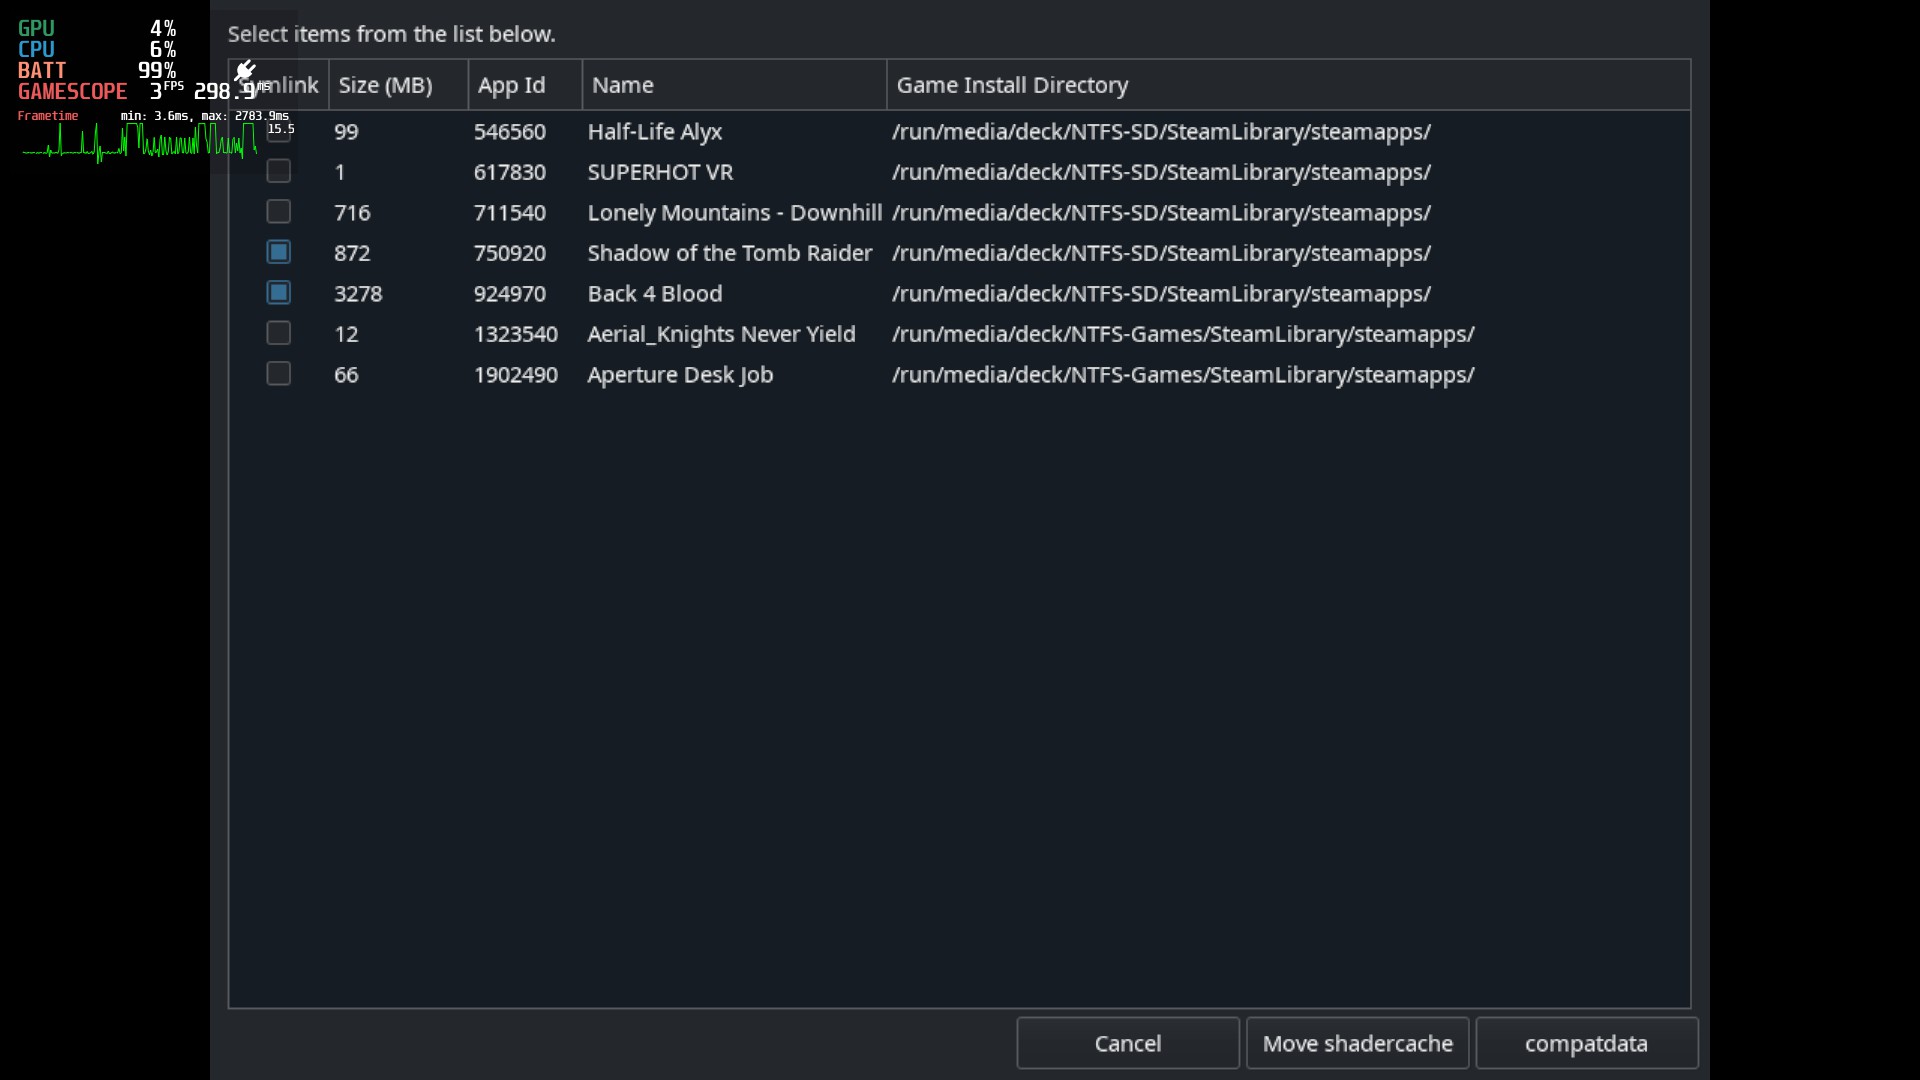The image size is (1920, 1080).
Task: Click the power plug icon in overlay
Action: pos(245,70)
